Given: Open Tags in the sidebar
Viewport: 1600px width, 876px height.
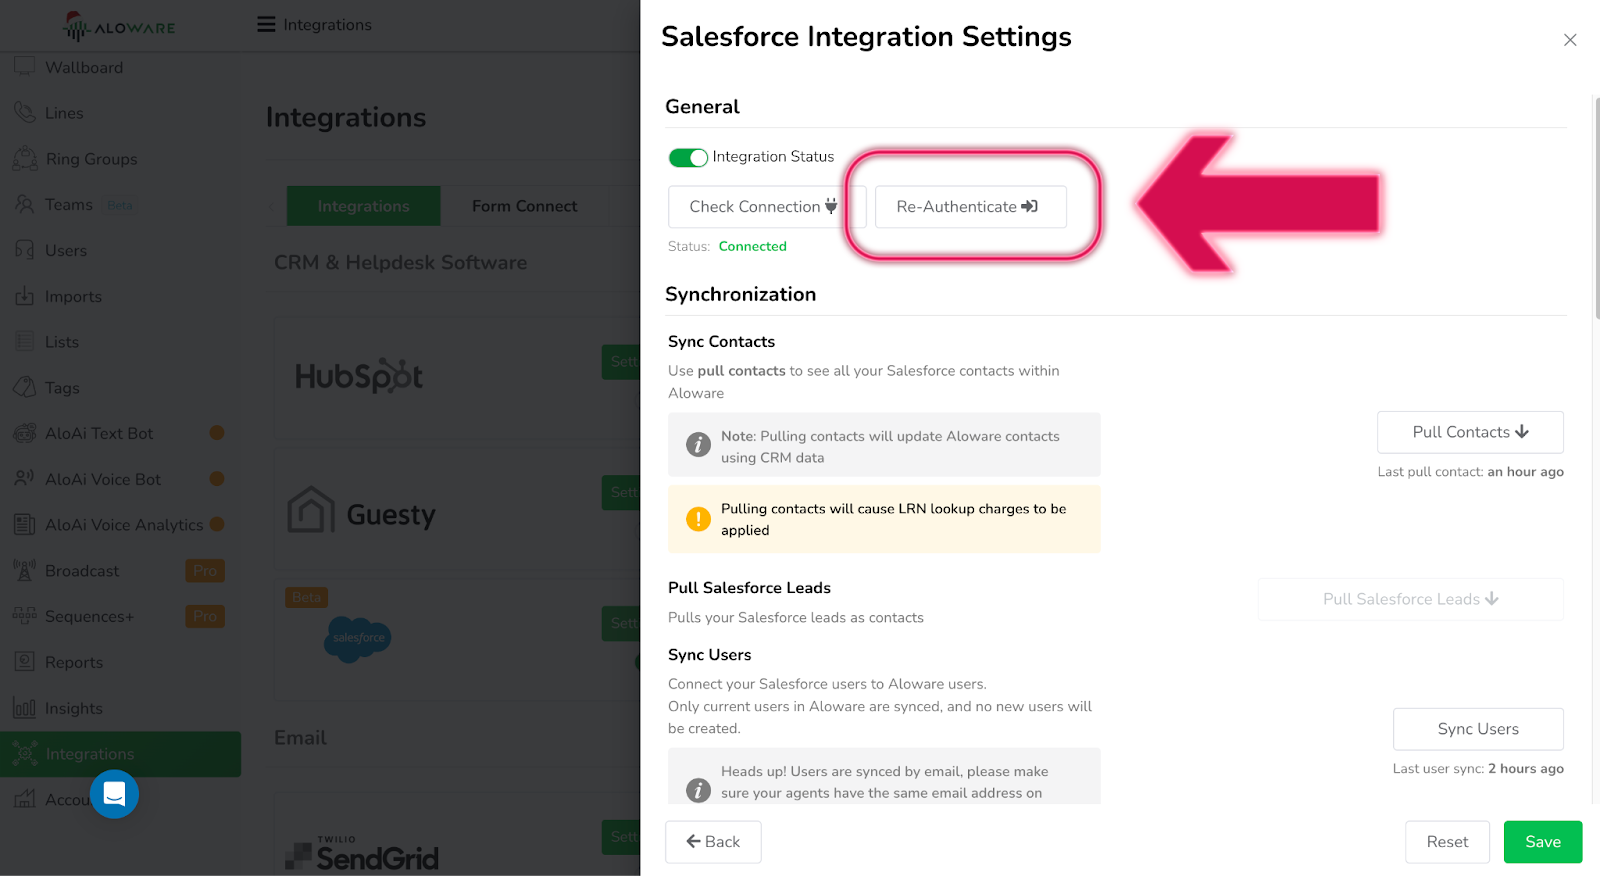Looking at the screenshot, I should tap(62, 388).
